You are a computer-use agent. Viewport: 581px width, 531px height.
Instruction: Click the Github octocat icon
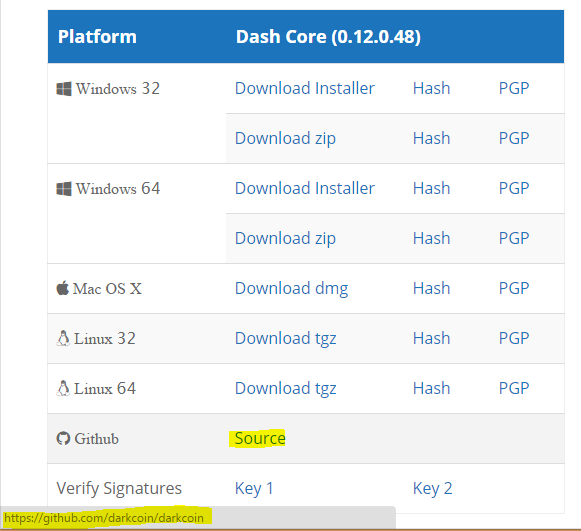point(63,438)
